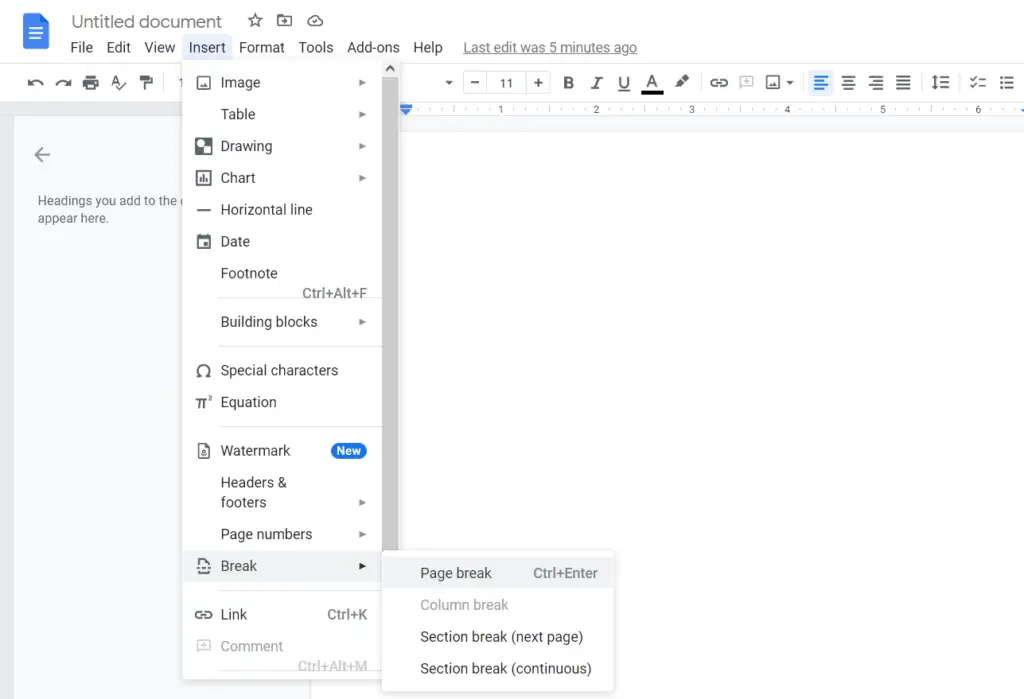
Task: Insert a link using the toolbar icon
Action: tap(719, 82)
